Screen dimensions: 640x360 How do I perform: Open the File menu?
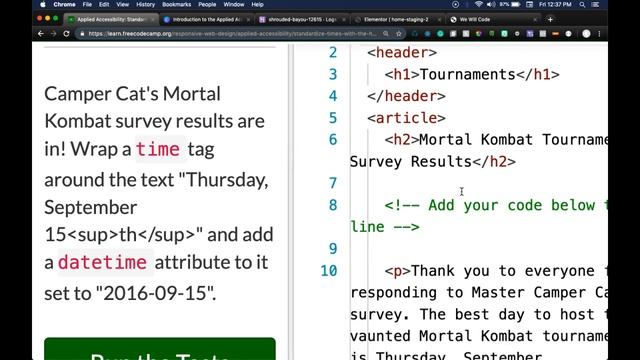coord(87,4)
